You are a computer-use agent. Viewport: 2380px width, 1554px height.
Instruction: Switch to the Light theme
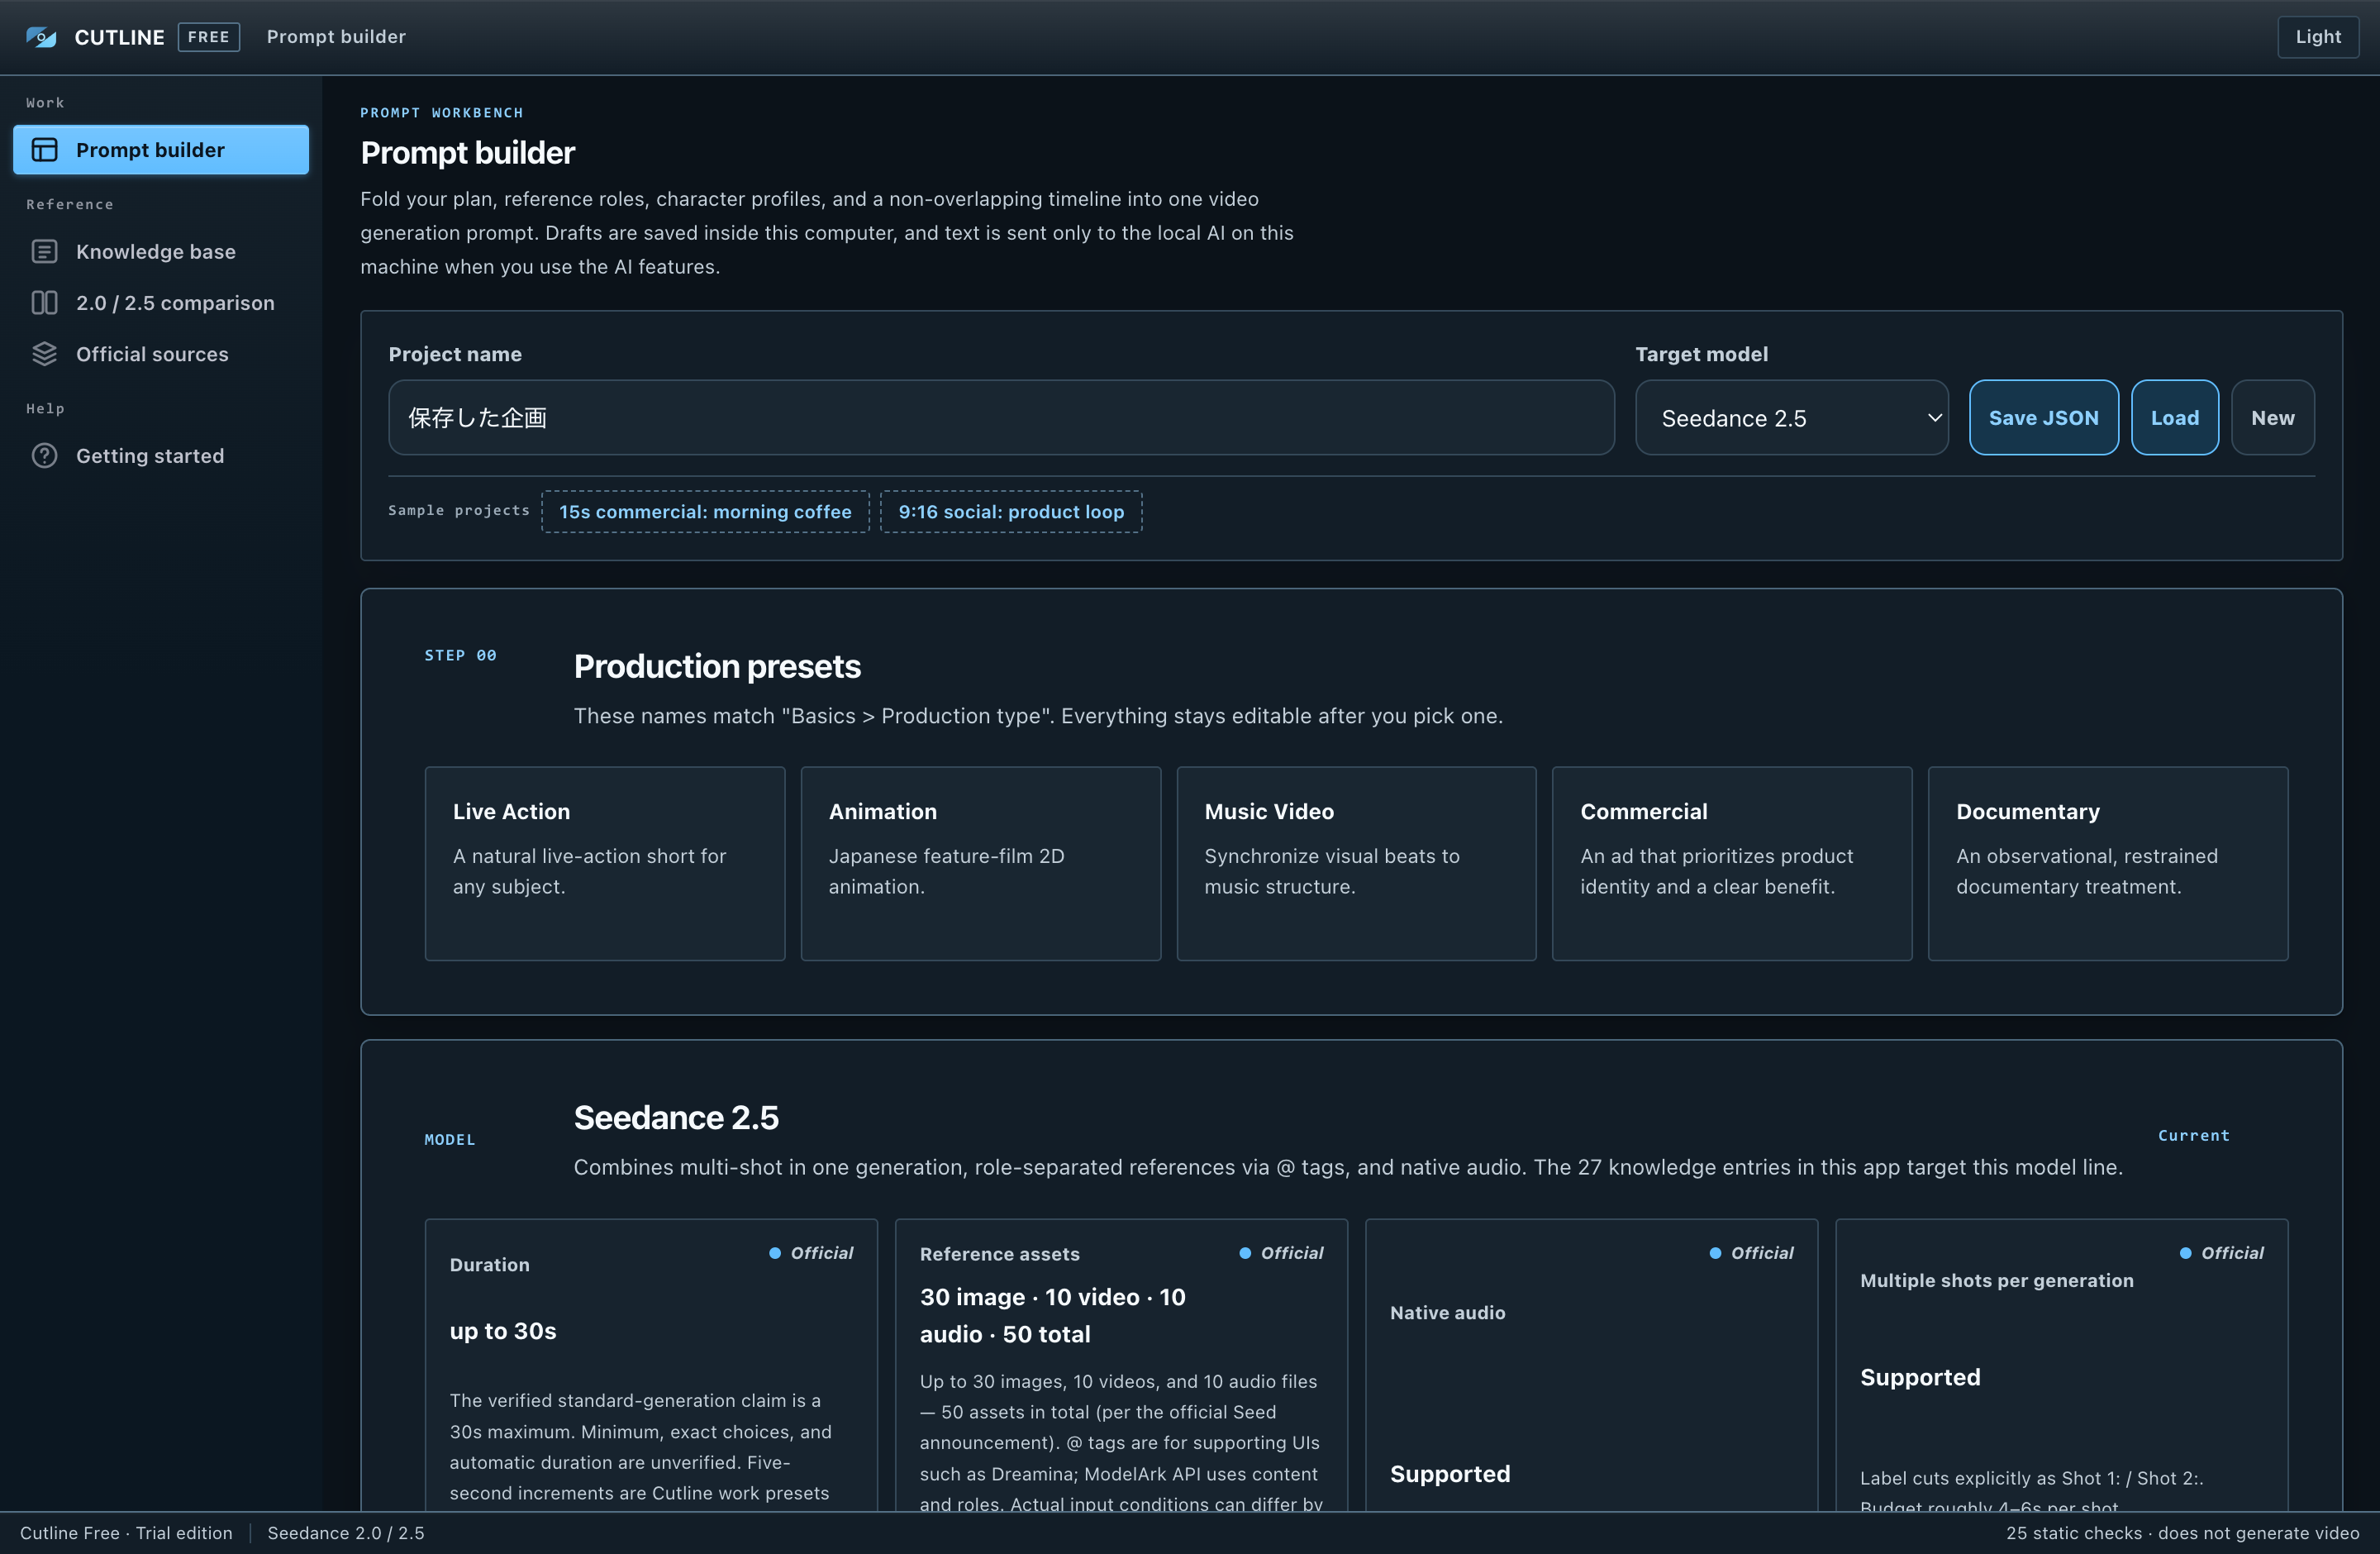coord(2317,37)
